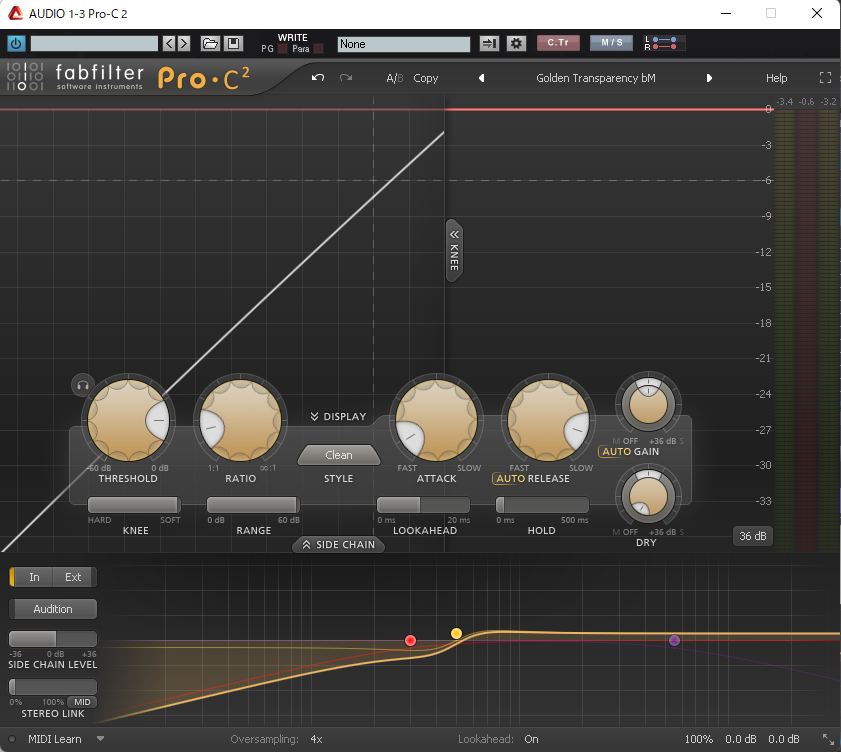841x752 pixels.
Task: Select the purple side chain filter node
Action: click(x=675, y=640)
